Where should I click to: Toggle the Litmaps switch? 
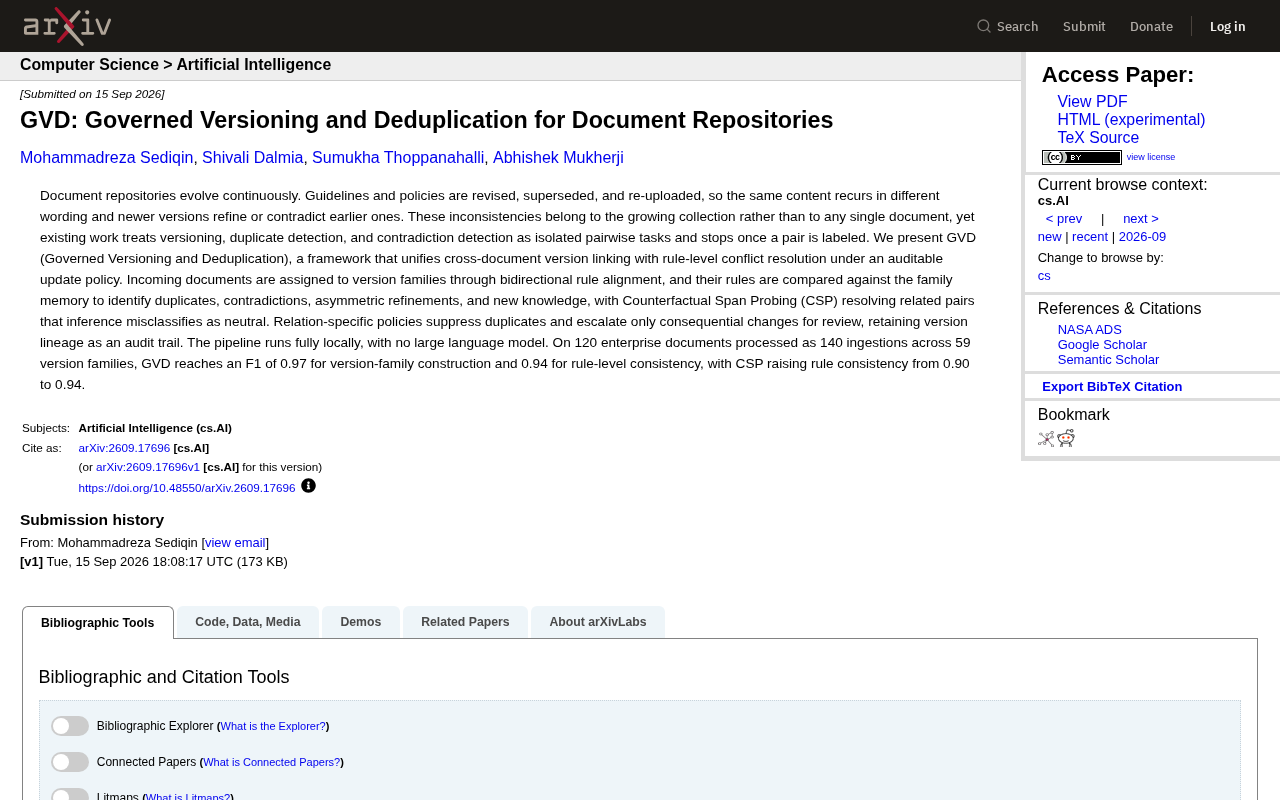coord(70,795)
